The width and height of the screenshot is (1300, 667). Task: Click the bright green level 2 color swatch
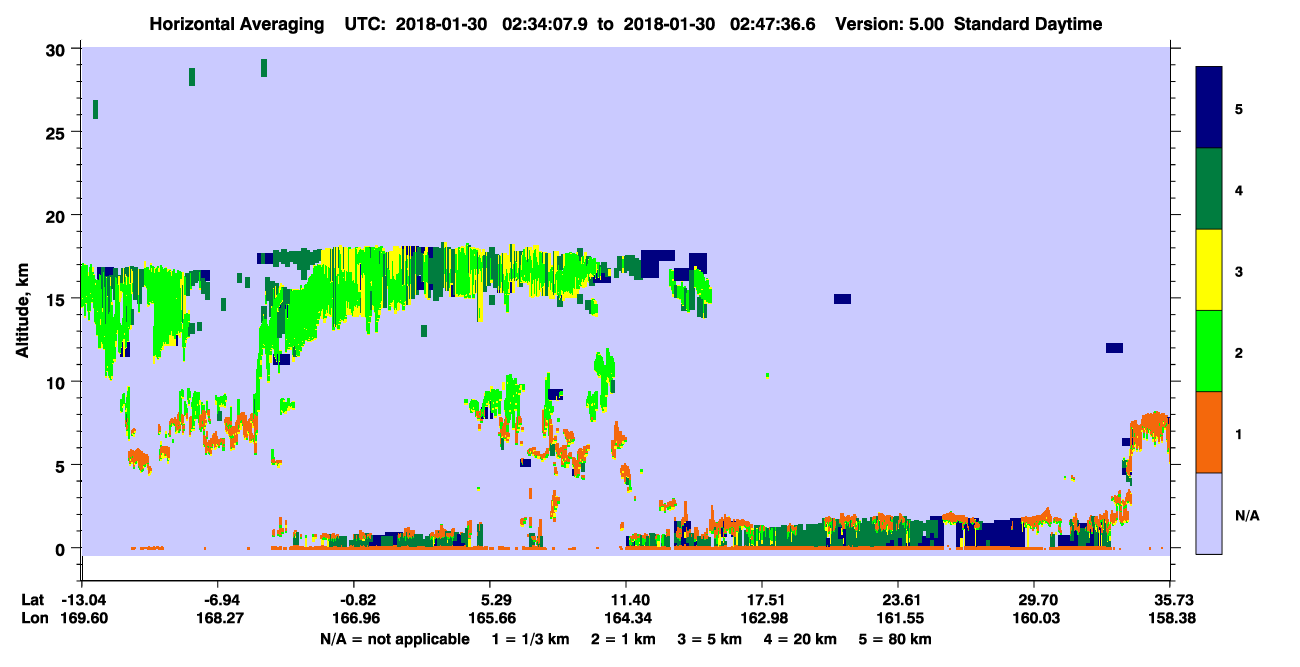[x=1209, y=351]
